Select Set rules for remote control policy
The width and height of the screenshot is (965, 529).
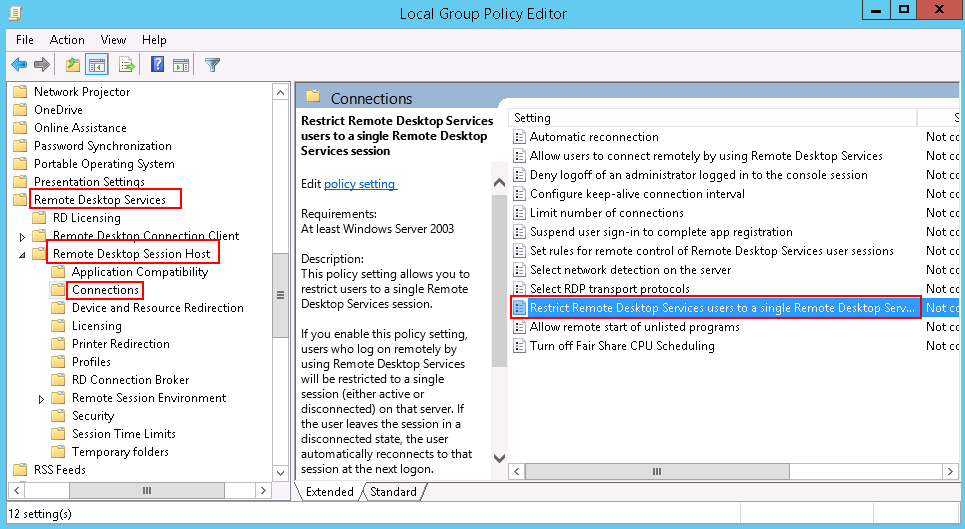pos(711,251)
